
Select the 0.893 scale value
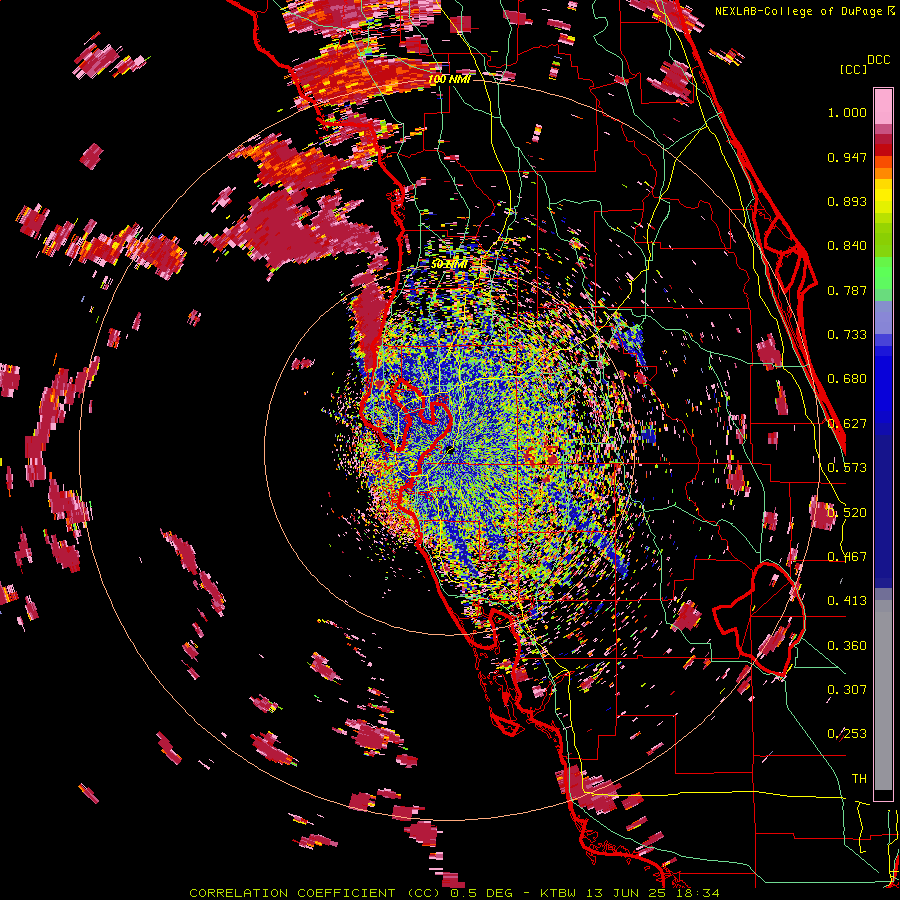[x=847, y=201]
